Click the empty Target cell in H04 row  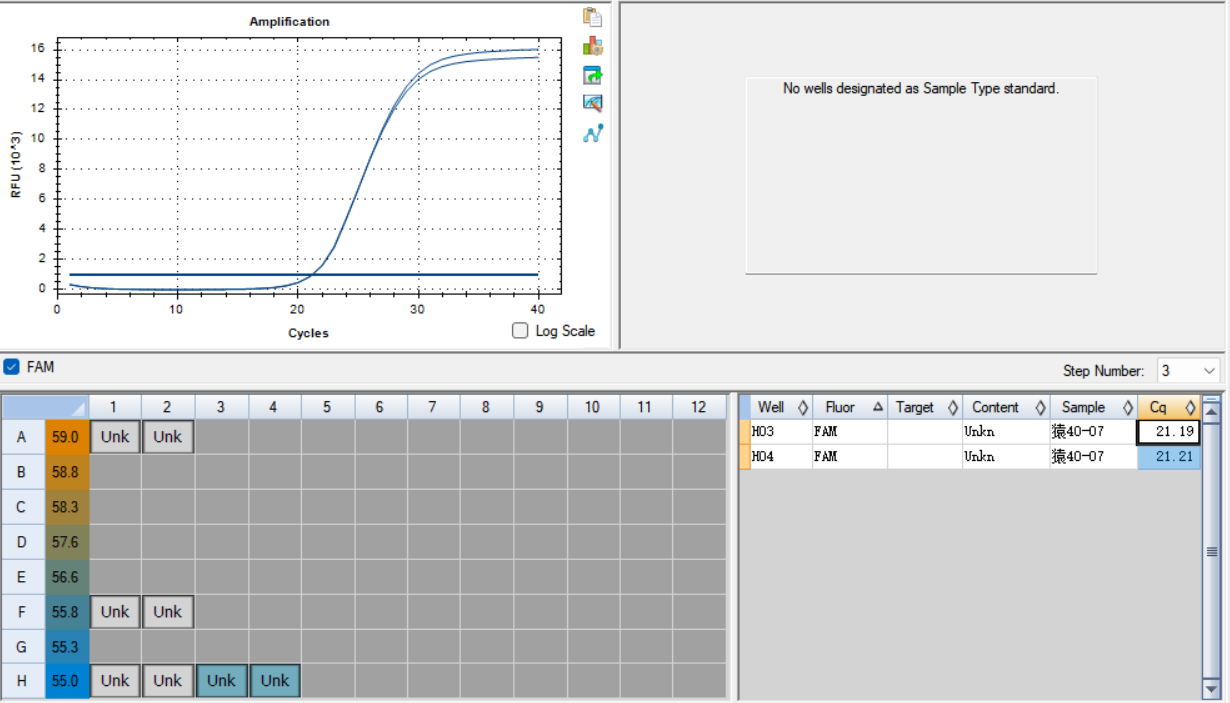click(925, 457)
